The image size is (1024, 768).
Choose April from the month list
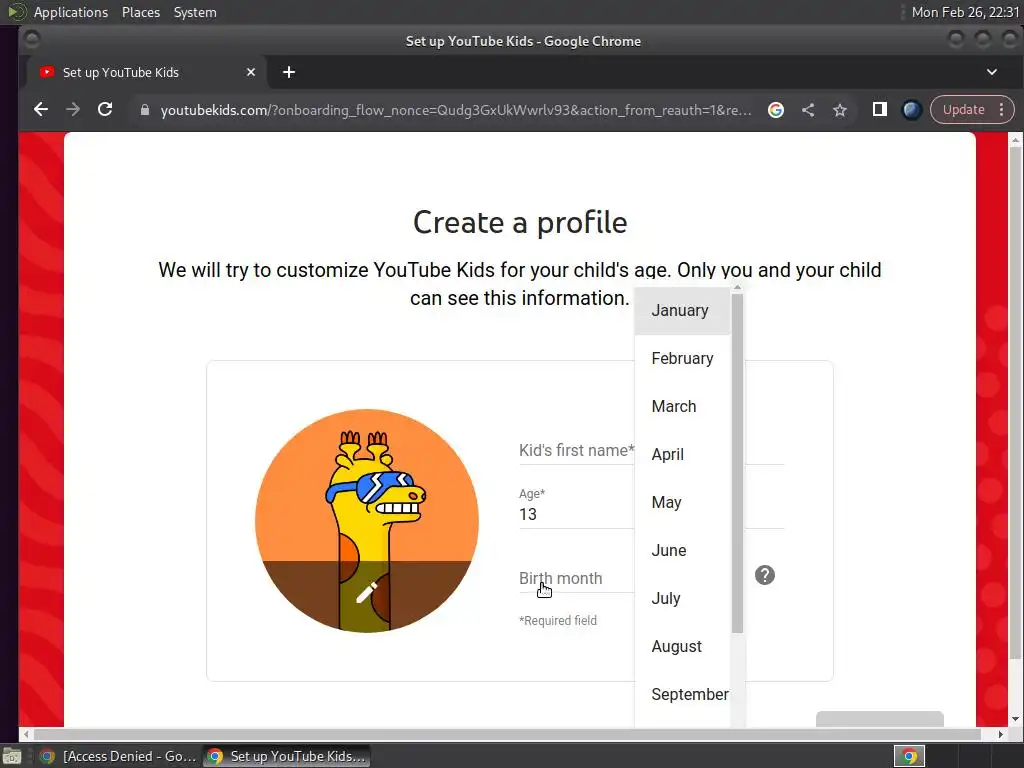click(x=682, y=455)
